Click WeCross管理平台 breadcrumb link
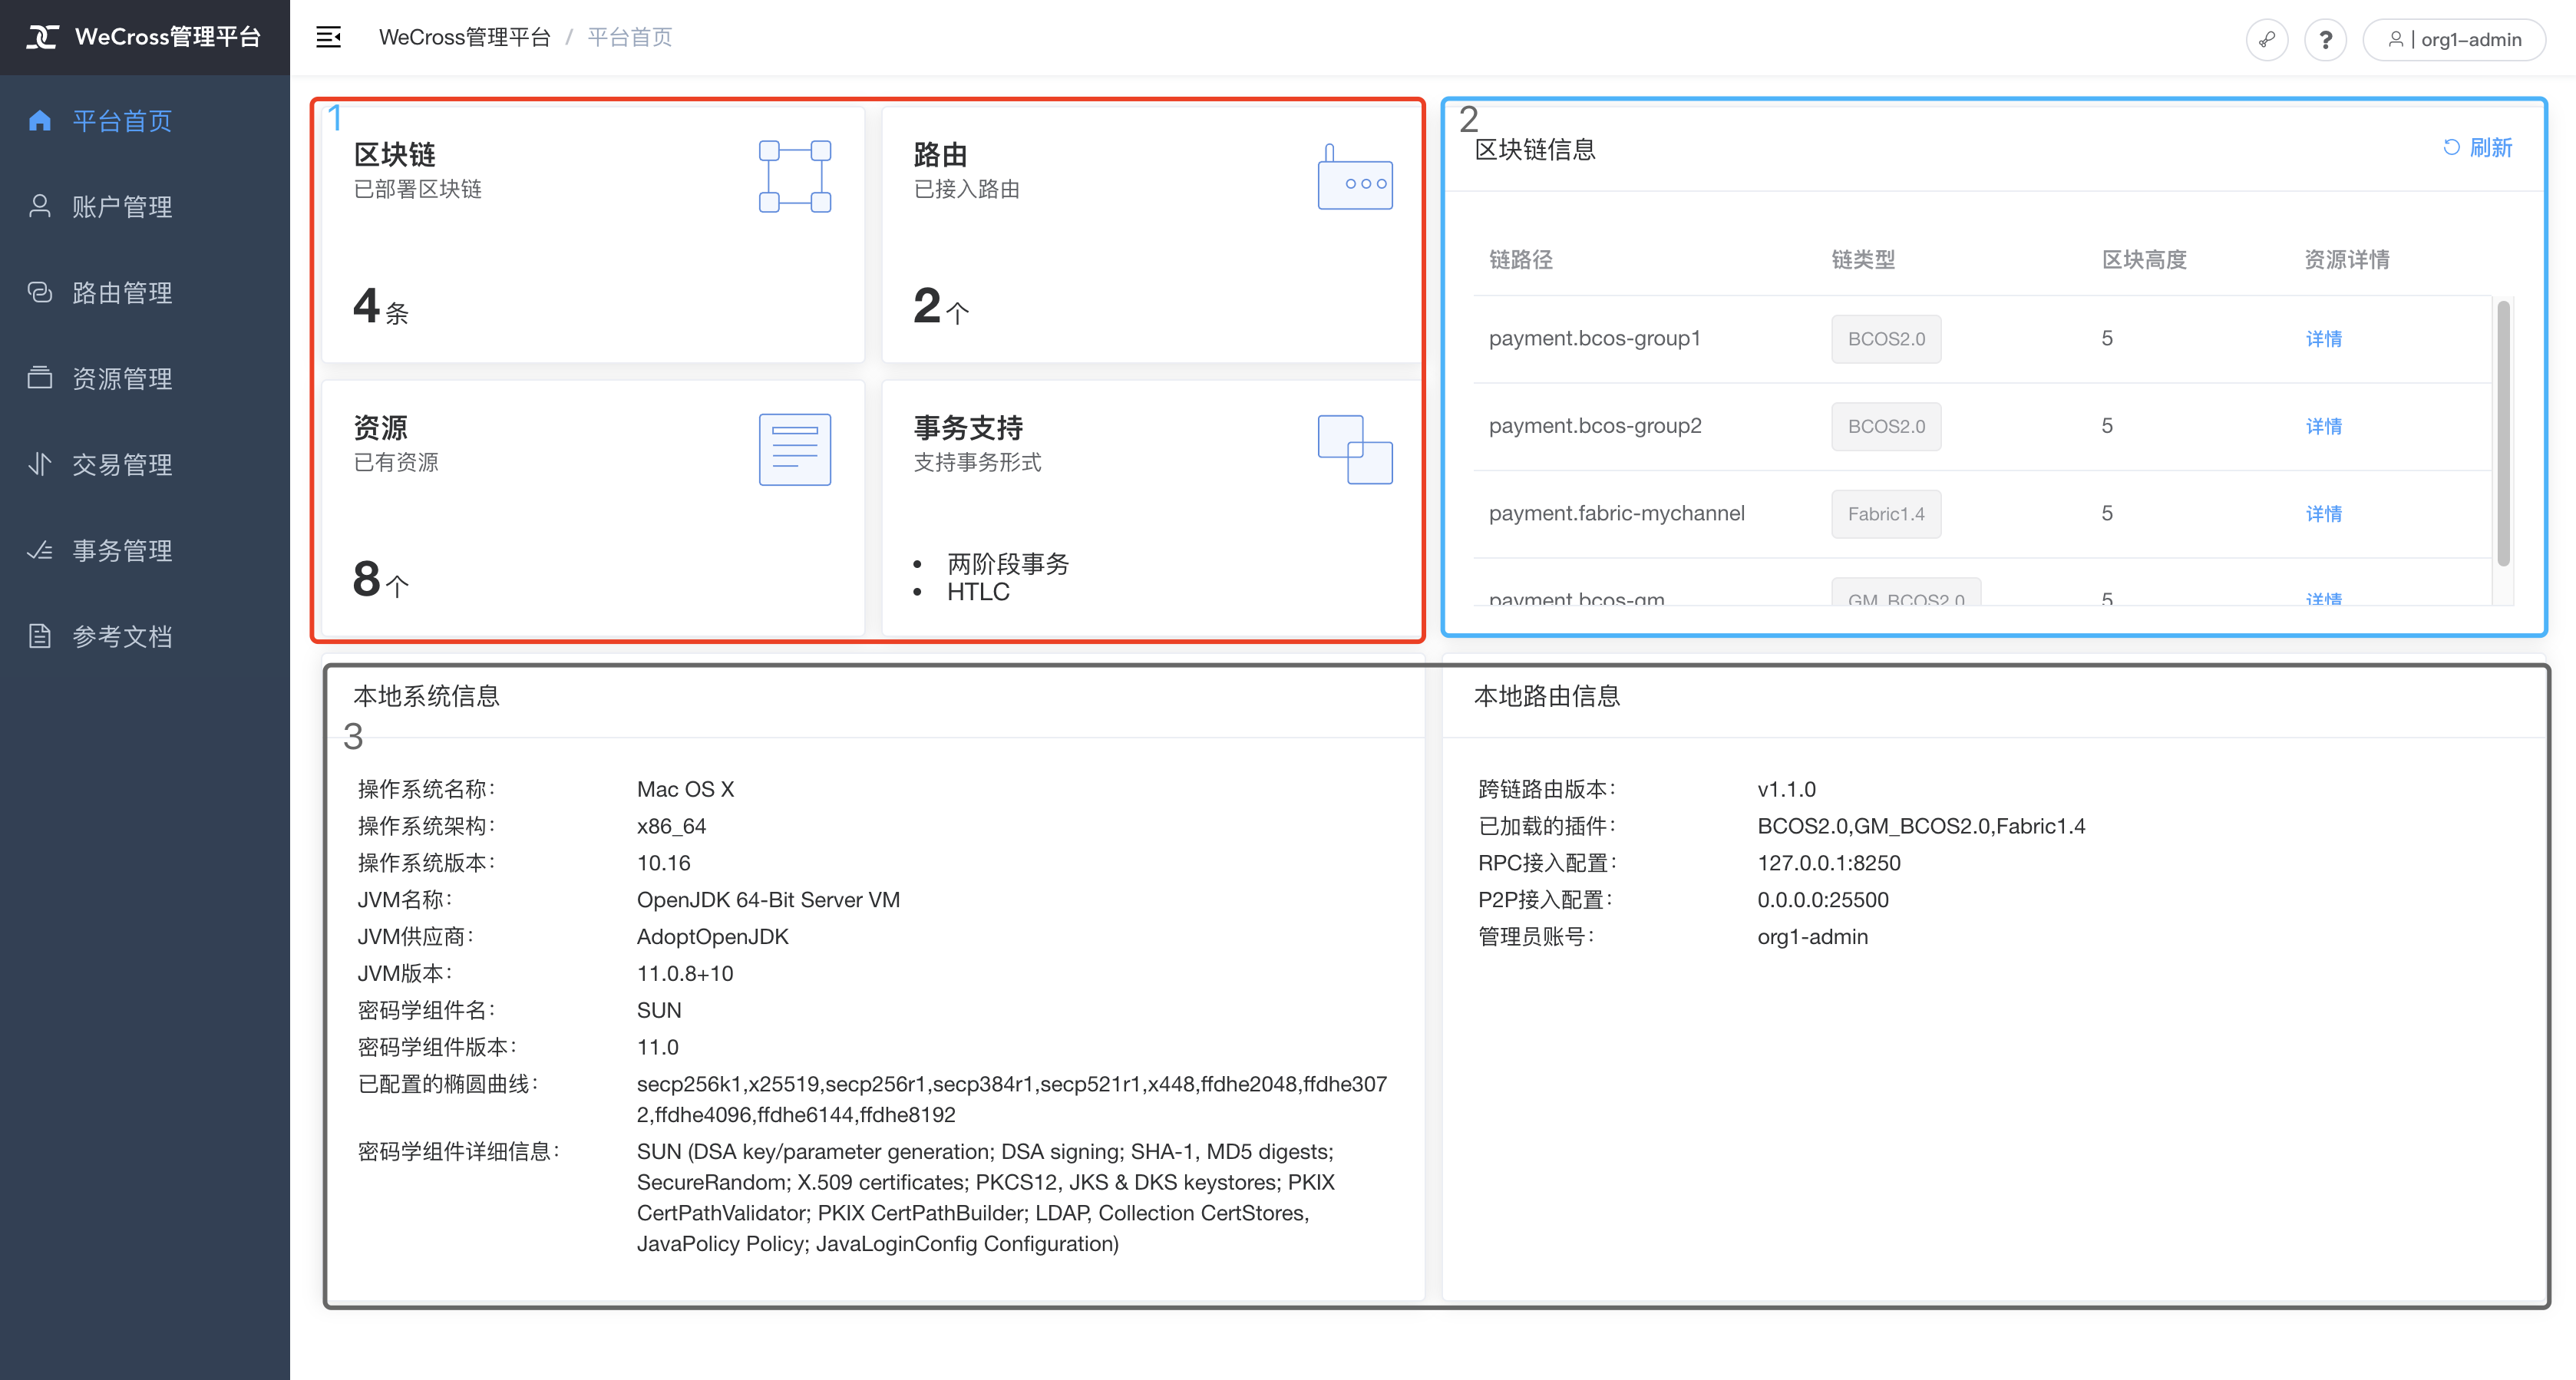This screenshot has width=2576, height=1380. click(465, 38)
